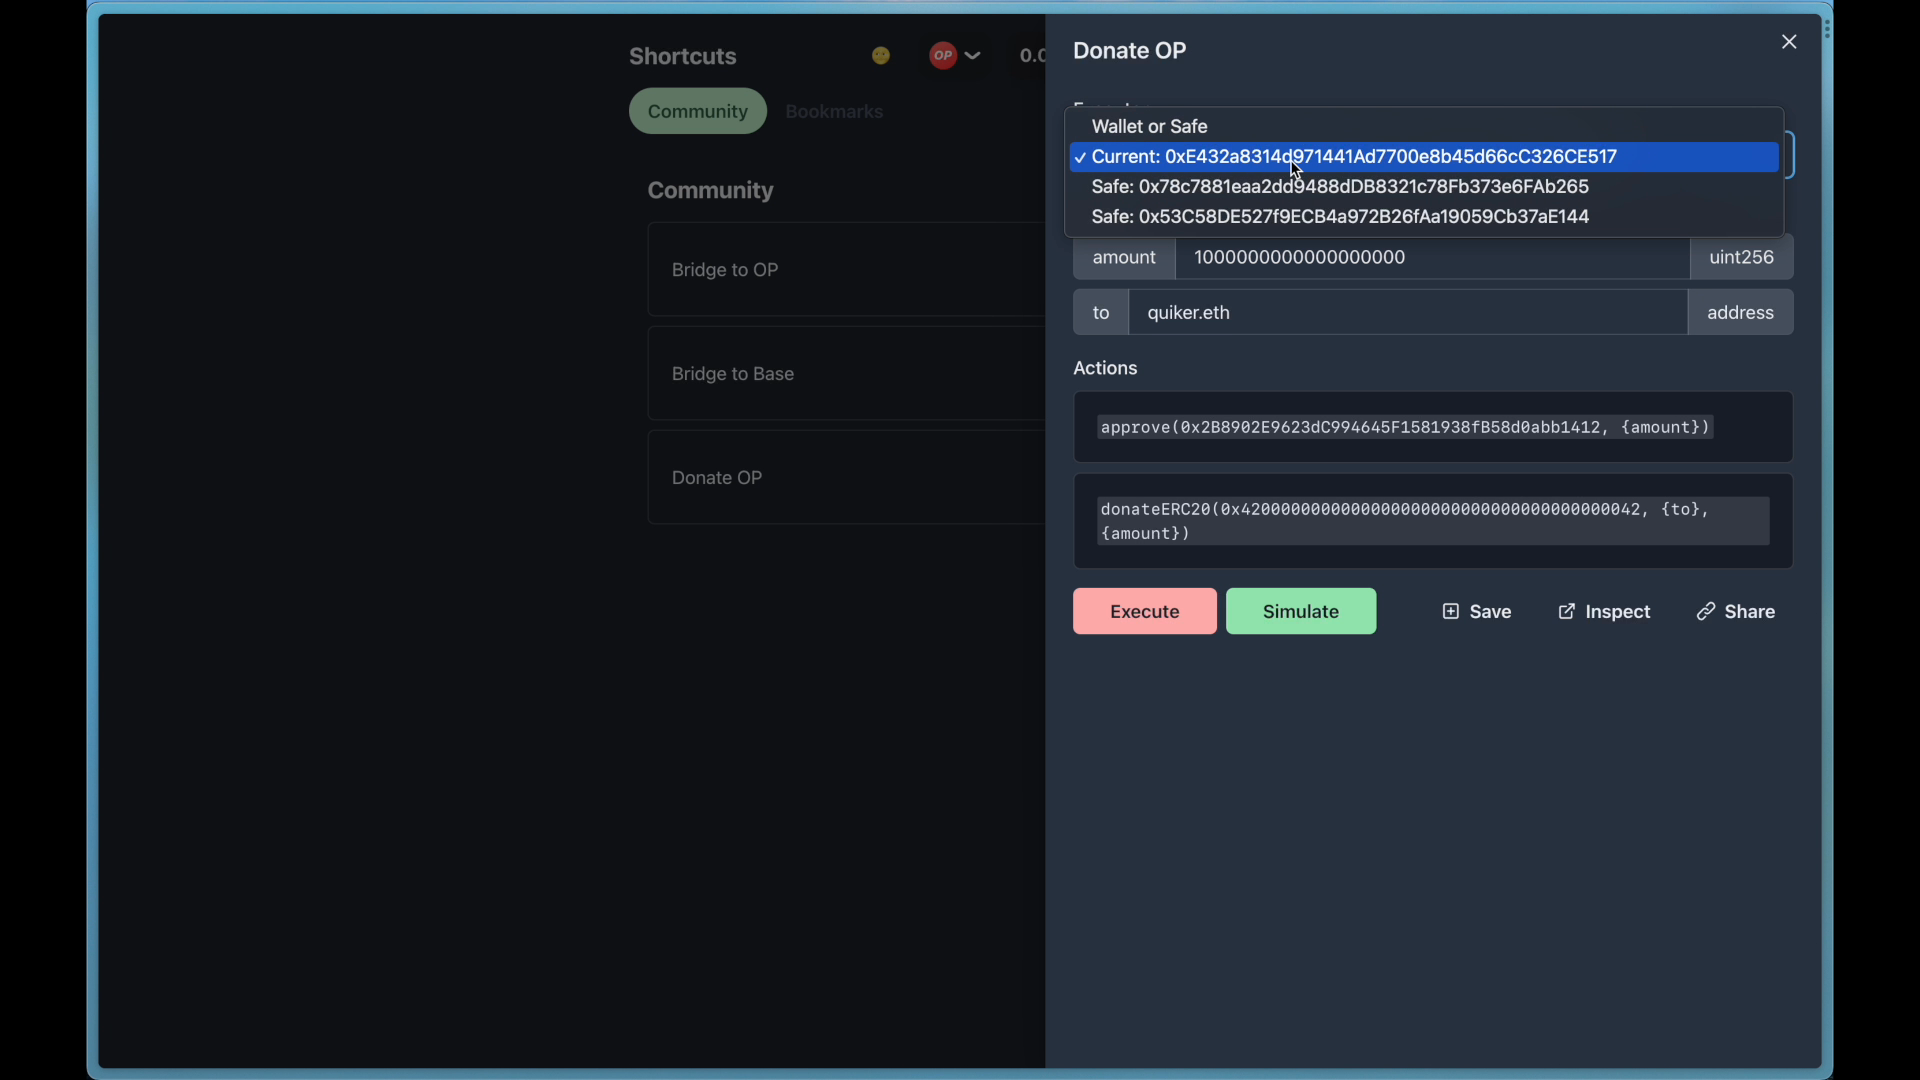The width and height of the screenshot is (1920, 1080).
Task: Click the Save icon with plus square
Action: pyautogui.click(x=1451, y=611)
